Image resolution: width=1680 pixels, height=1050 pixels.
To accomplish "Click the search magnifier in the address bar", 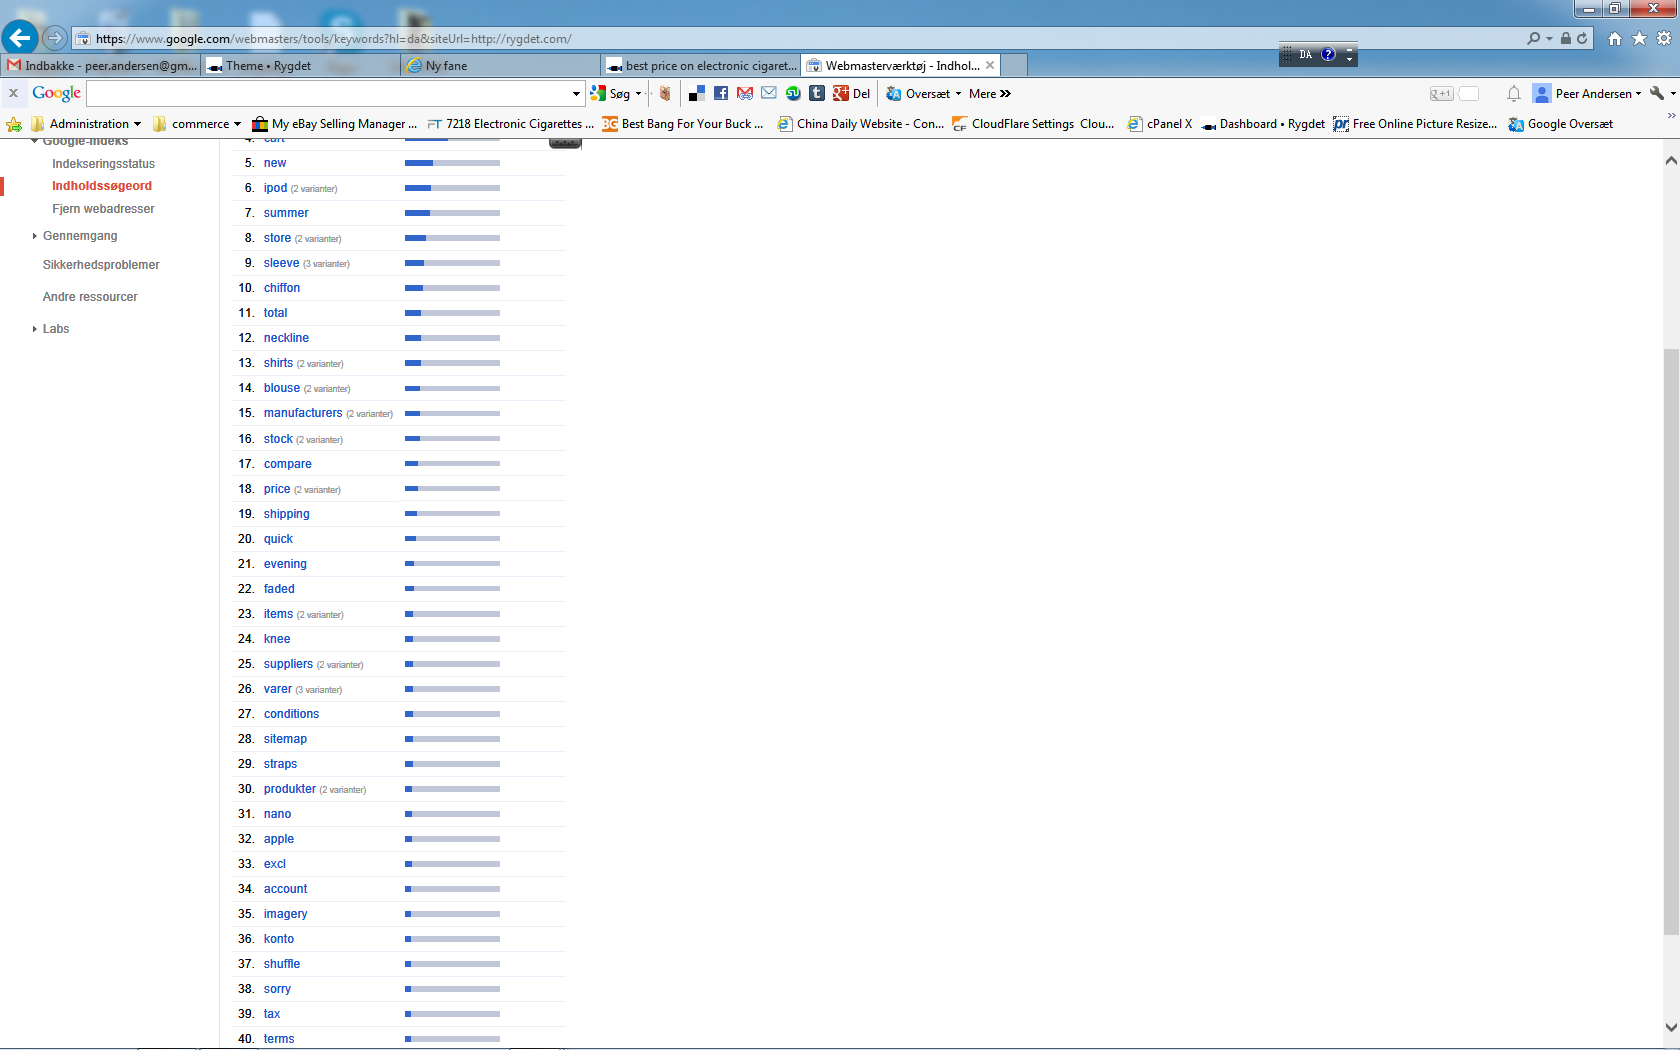I will click(x=1534, y=38).
